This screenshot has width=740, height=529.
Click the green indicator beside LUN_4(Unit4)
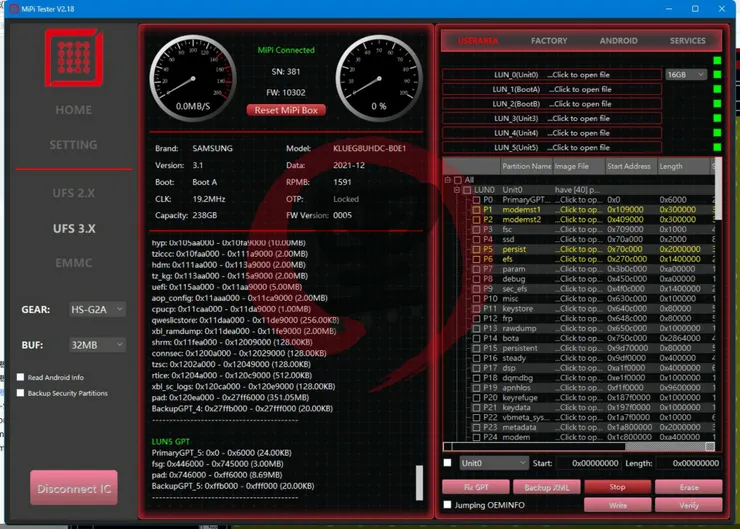pyautogui.click(x=717, y=133)
